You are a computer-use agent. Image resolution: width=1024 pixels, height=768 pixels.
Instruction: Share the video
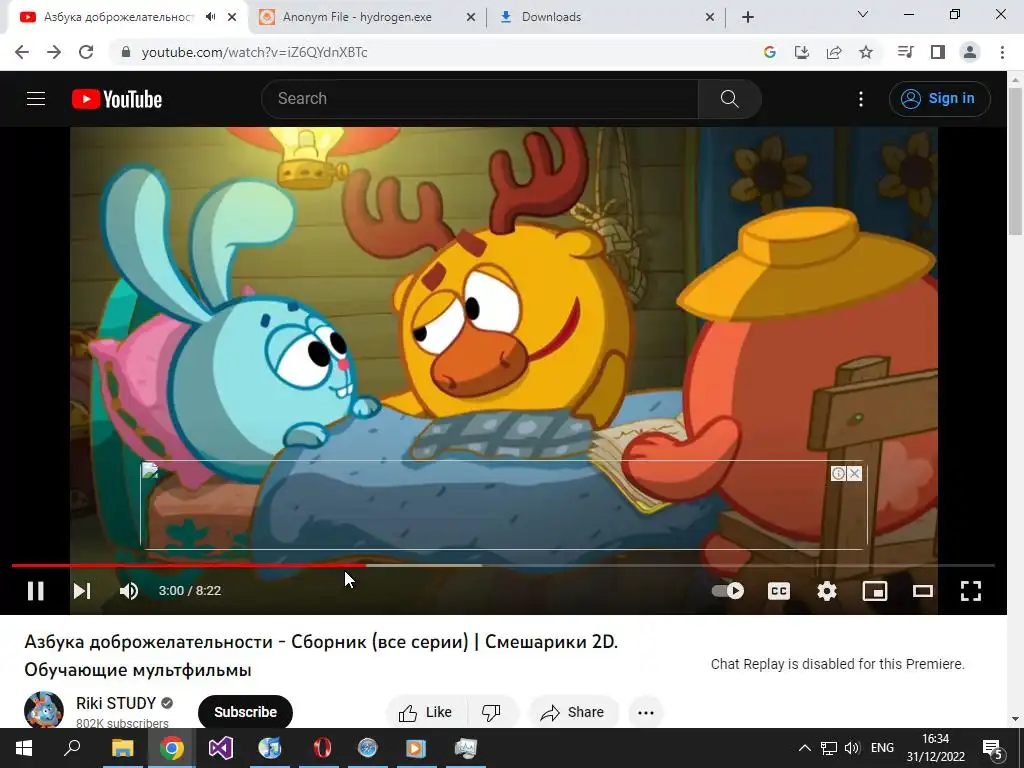(x=573, y=712)
